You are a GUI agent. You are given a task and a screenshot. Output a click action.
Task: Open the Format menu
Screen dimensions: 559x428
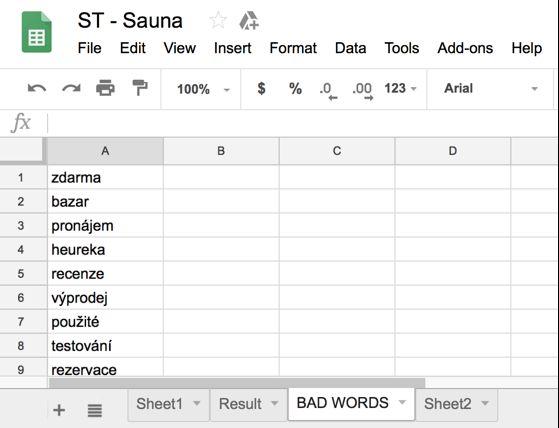[x=293, y=48]
